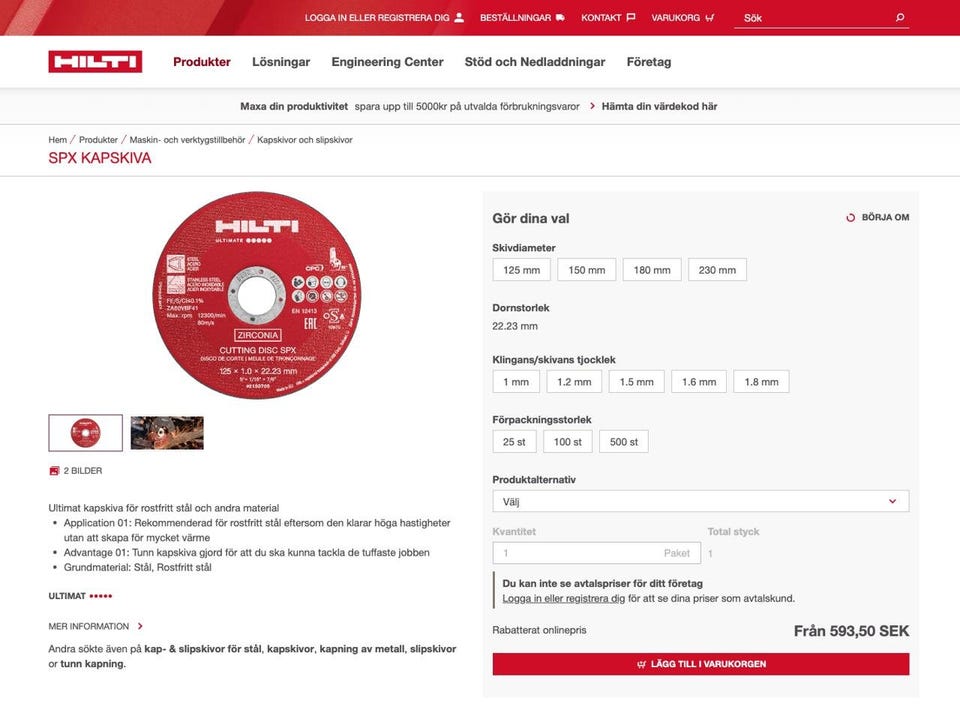Select 150 mm disc diameter

tap(587, 270)
